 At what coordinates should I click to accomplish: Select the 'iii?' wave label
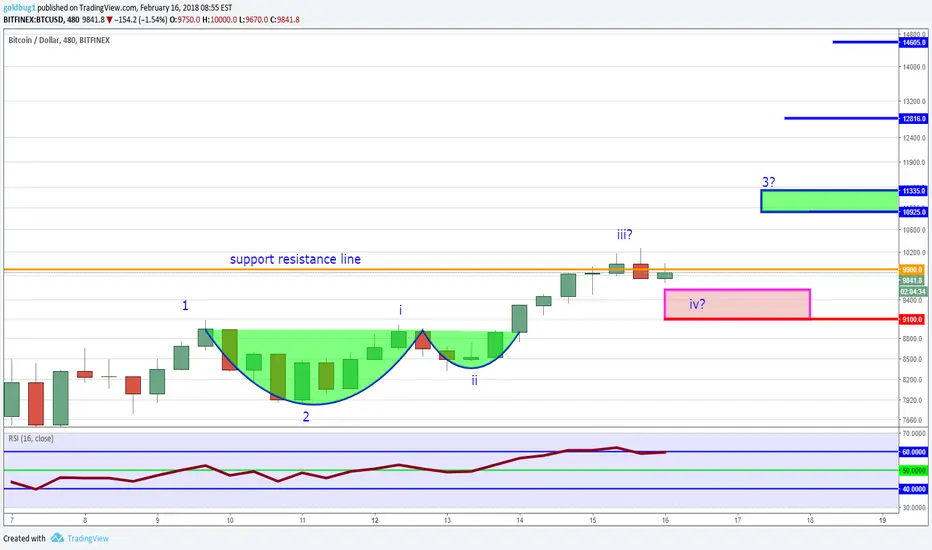coord(624,234)
